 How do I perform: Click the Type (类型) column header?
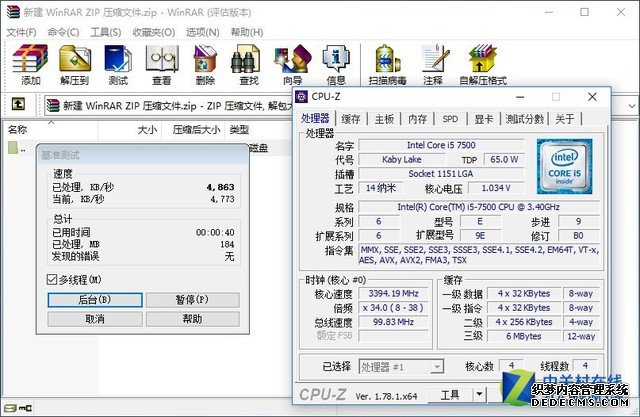click(258, 130)
